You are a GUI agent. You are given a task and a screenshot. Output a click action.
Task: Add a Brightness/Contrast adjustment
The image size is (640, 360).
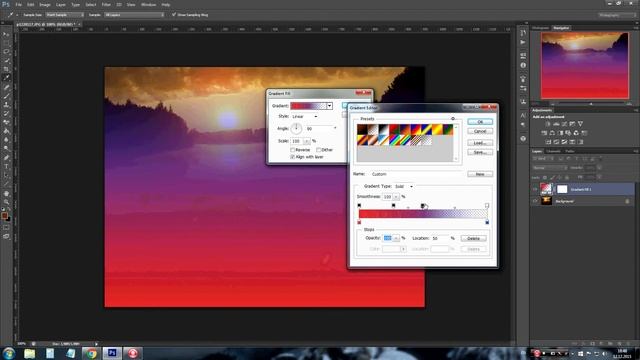point(548,124)
